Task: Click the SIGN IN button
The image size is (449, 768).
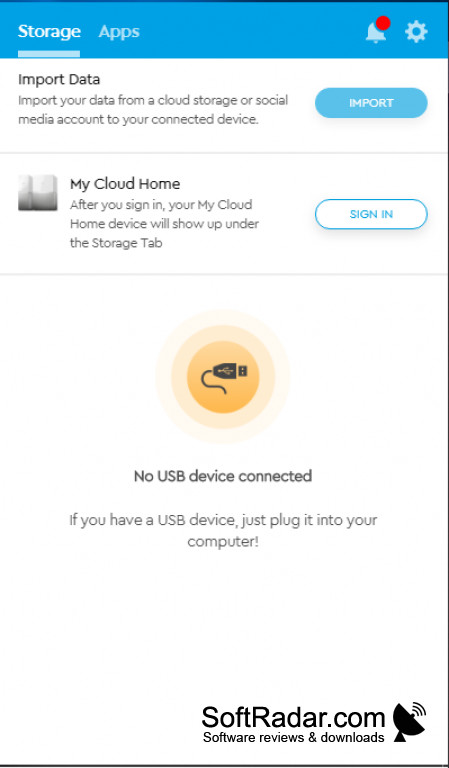Action: (371, 214)
